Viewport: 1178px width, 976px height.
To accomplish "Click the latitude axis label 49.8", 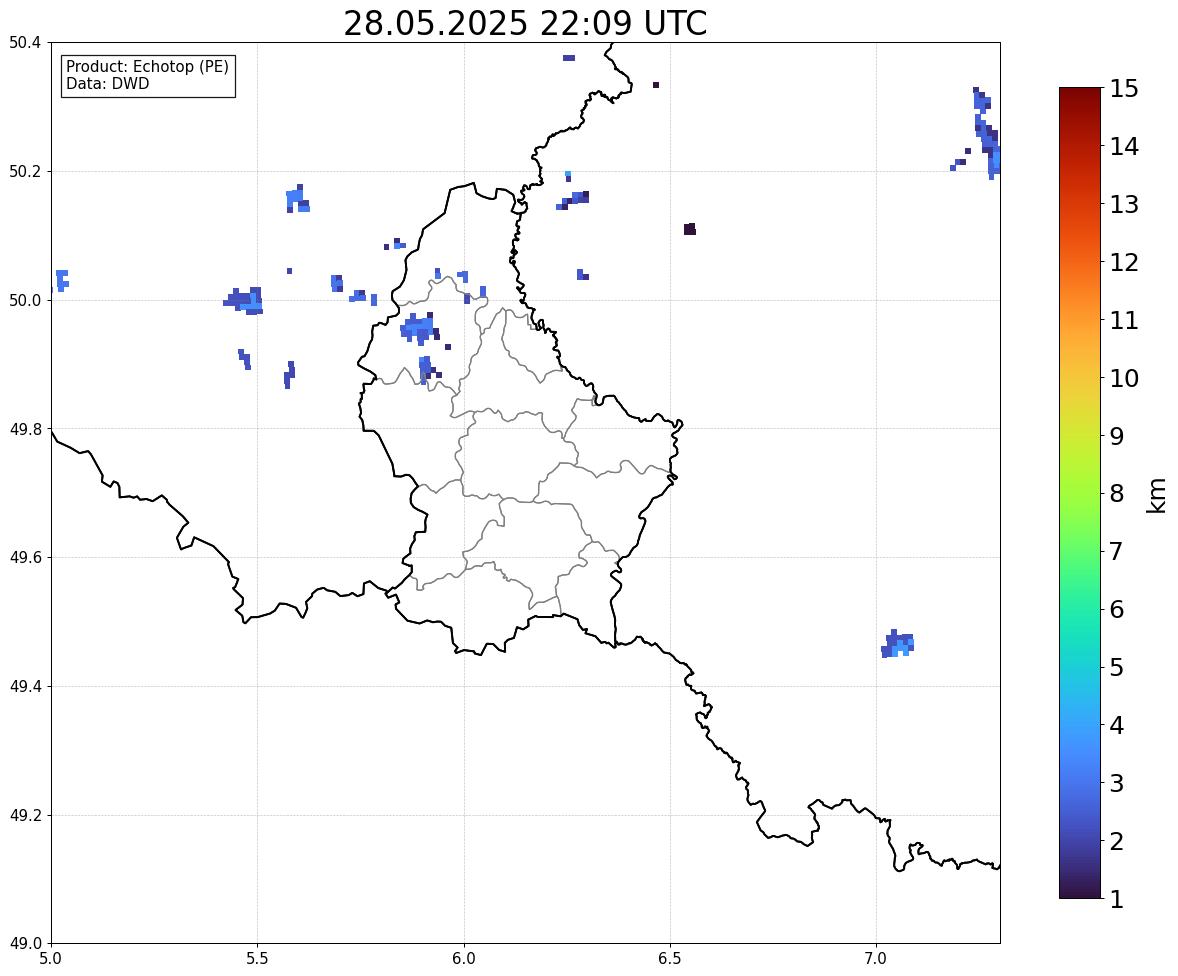I will (25, 429).
